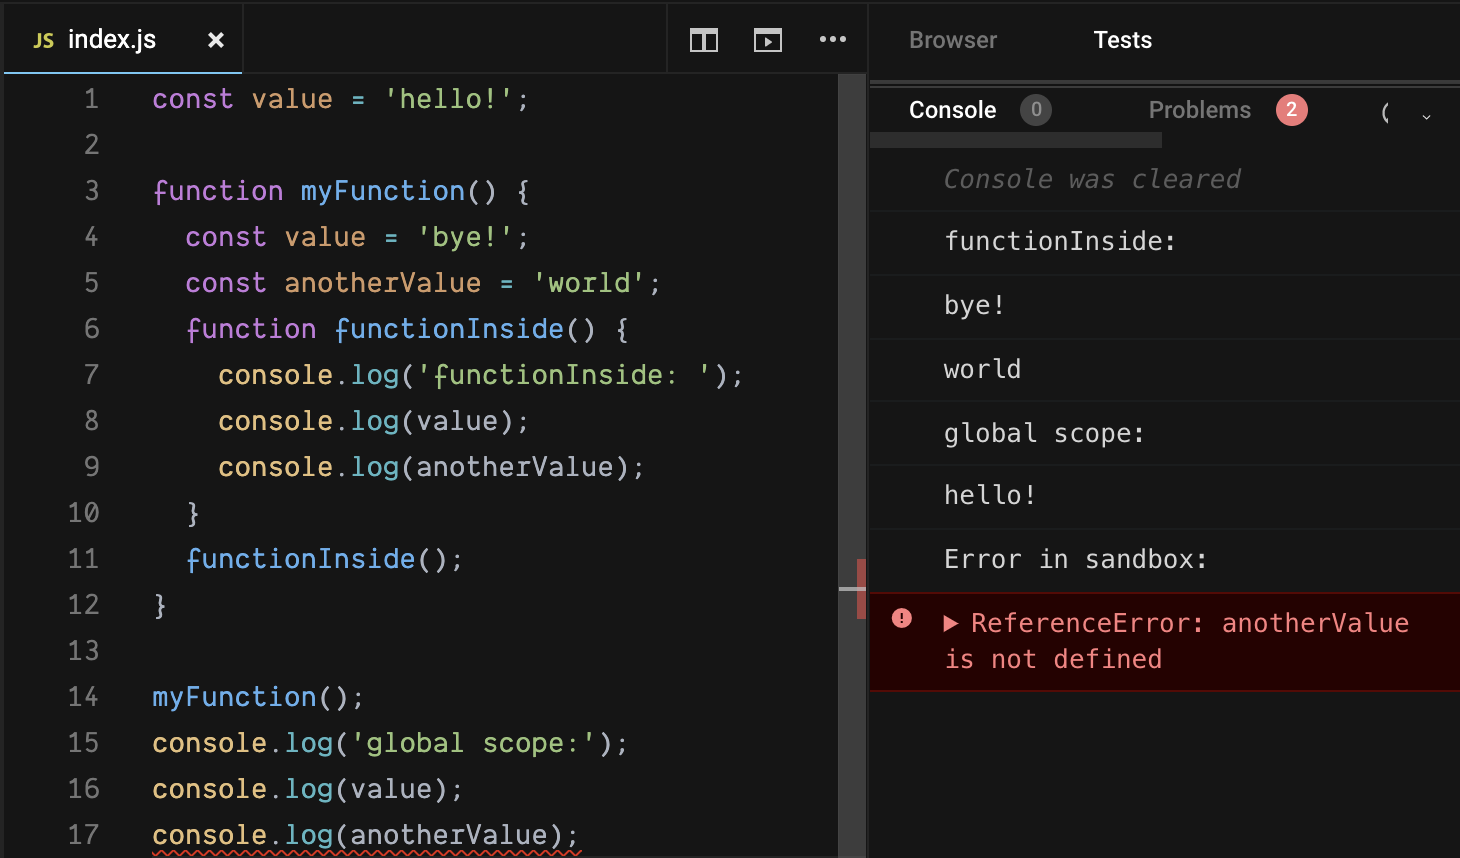Viewport: 1460px width, 858px height.
Task: Click console.log(anotherValue) on line 9
Action: [x=431, y=467]
